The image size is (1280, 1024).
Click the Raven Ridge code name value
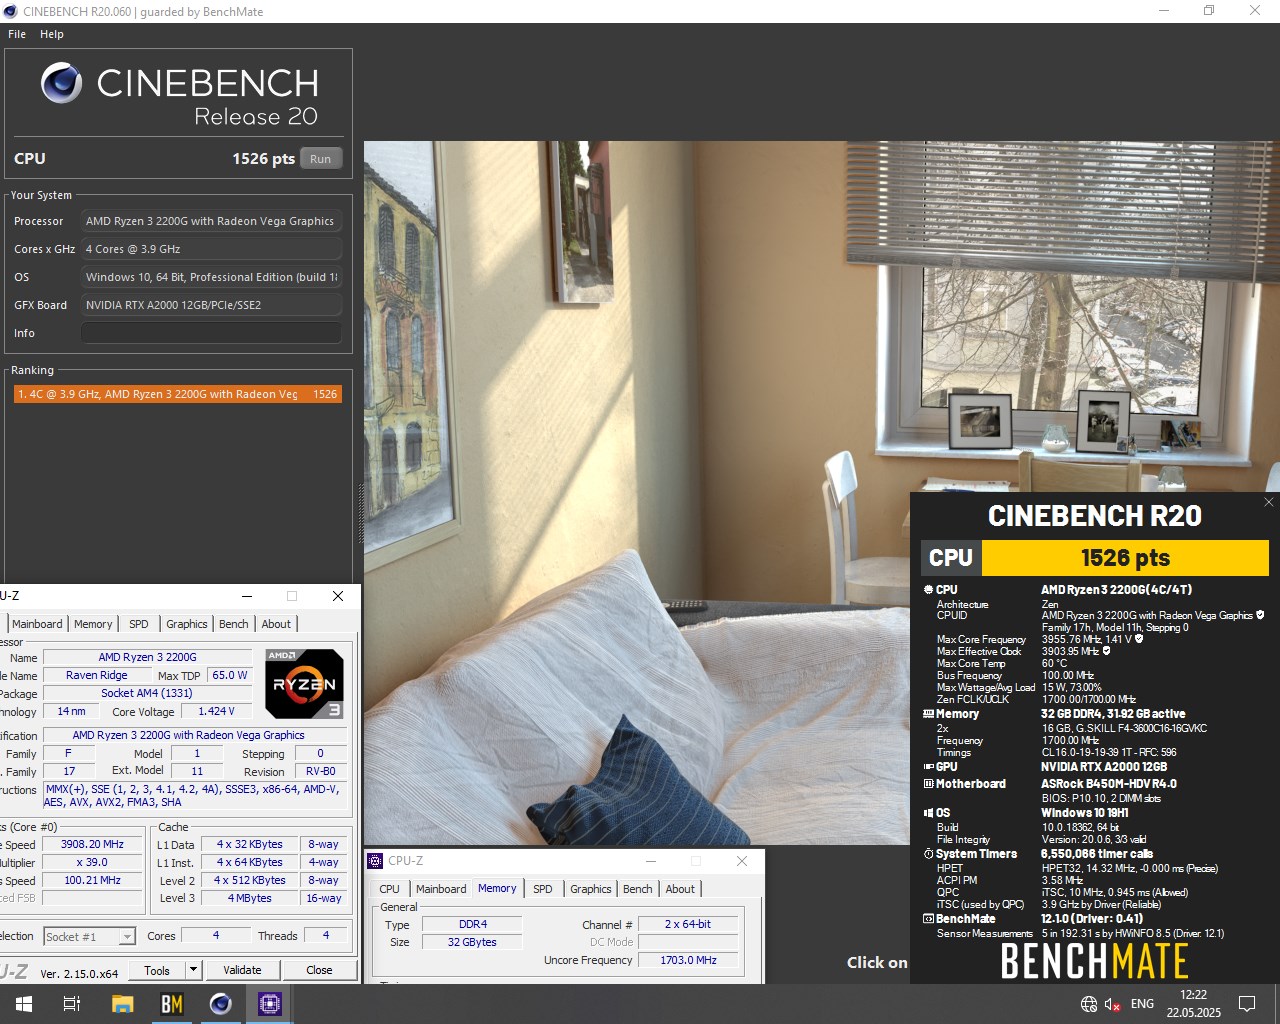point(97,675)
